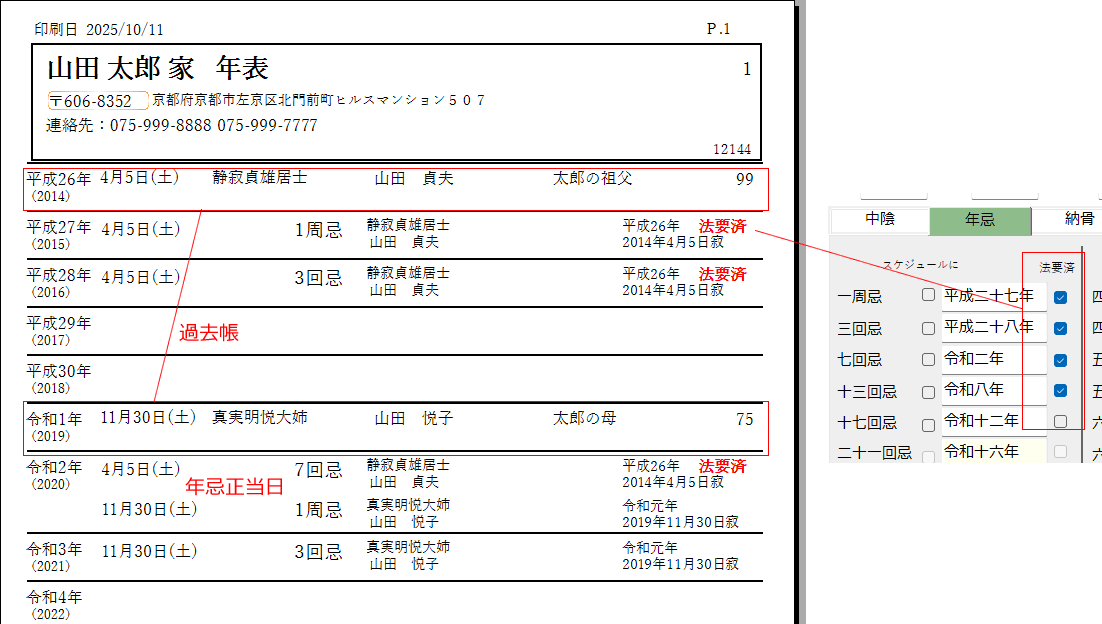This screenshot has height=624, width=1102.
Task: Enable the schedule checkbox for 十七回忌
Action: (x=928, y=422)
